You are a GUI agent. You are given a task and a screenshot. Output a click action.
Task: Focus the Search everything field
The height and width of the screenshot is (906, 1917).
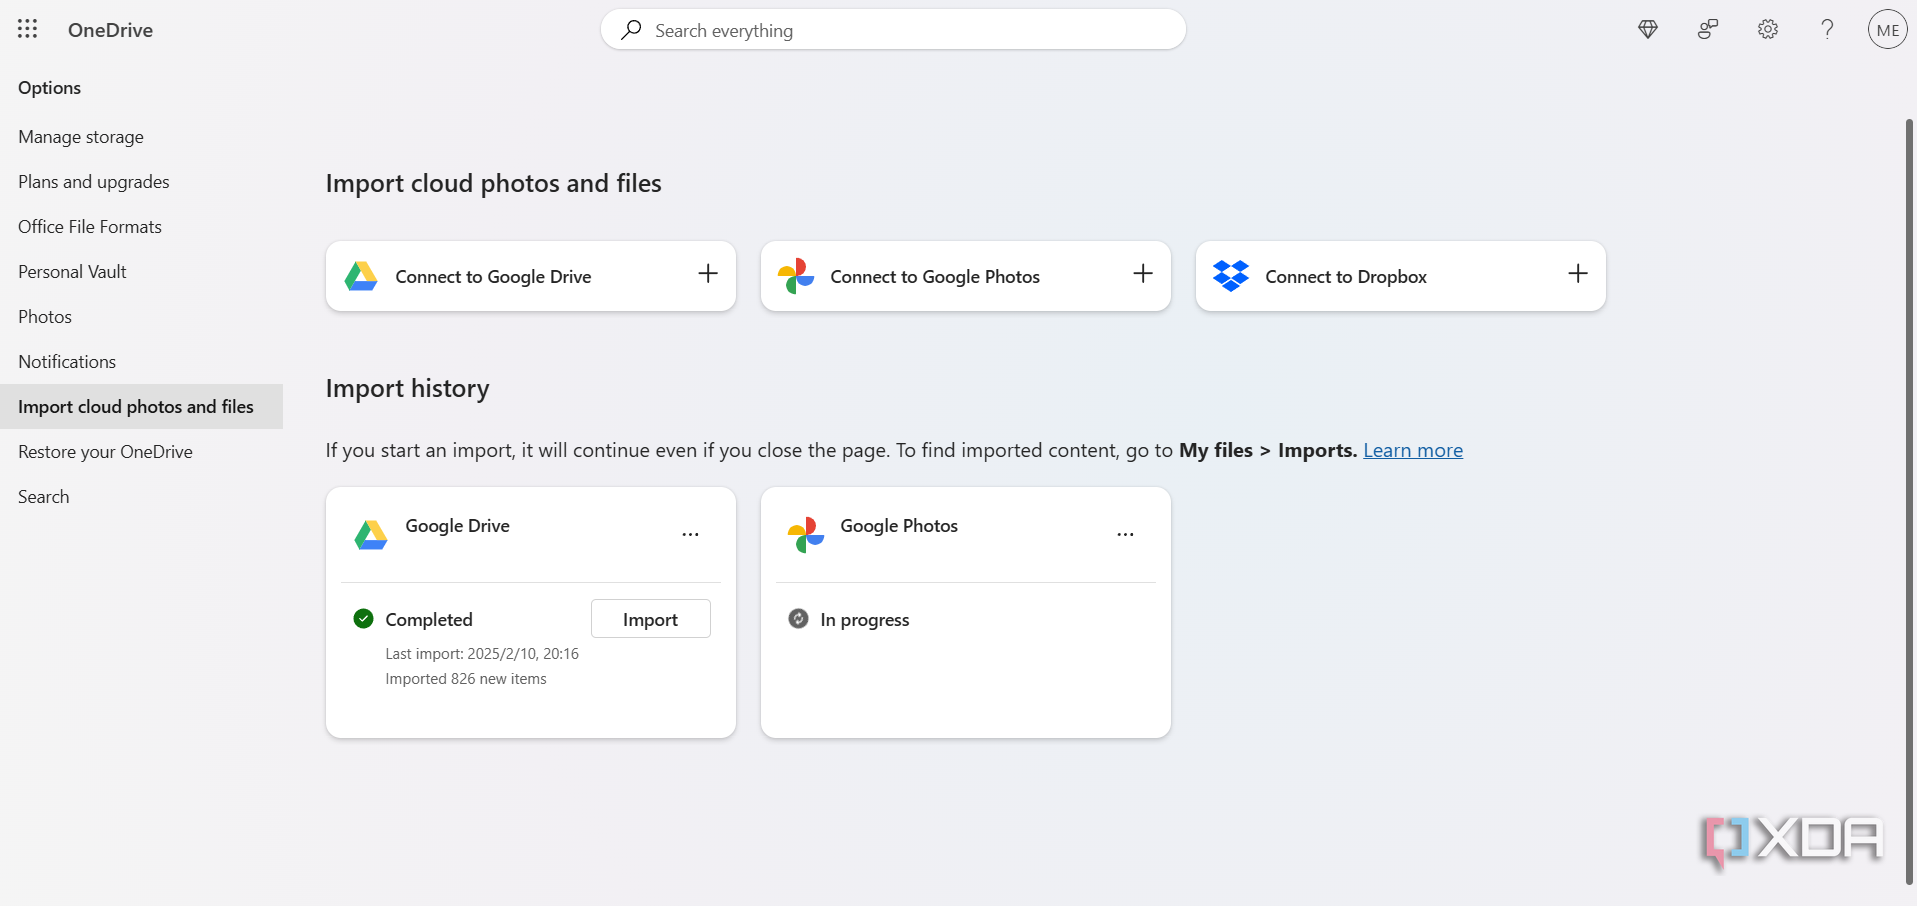(x=893, y=30)
